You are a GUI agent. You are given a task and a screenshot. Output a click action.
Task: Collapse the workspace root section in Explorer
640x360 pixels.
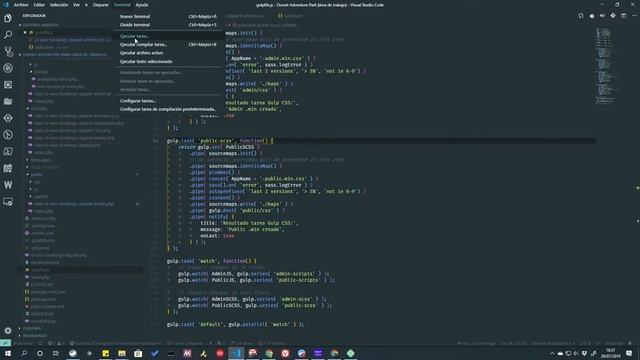(64, 54)
